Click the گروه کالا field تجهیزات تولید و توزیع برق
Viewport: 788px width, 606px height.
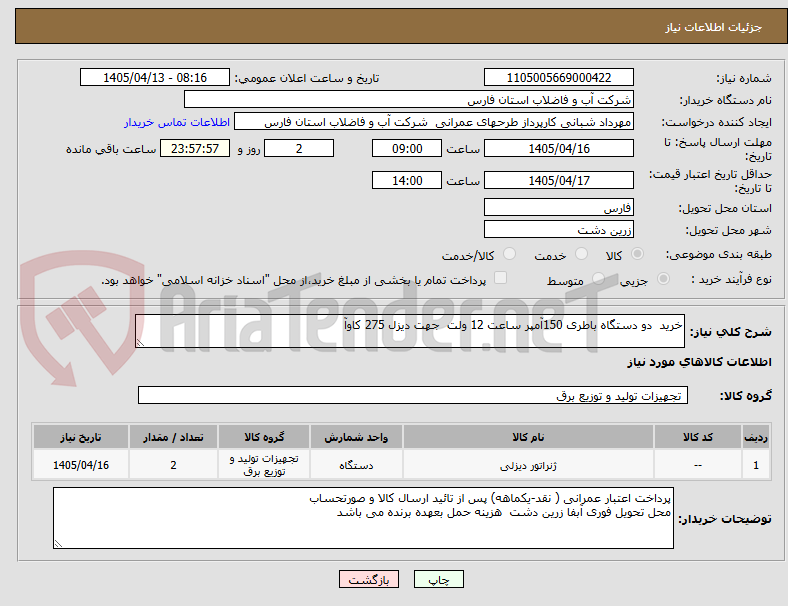click(x=413, y=395)
